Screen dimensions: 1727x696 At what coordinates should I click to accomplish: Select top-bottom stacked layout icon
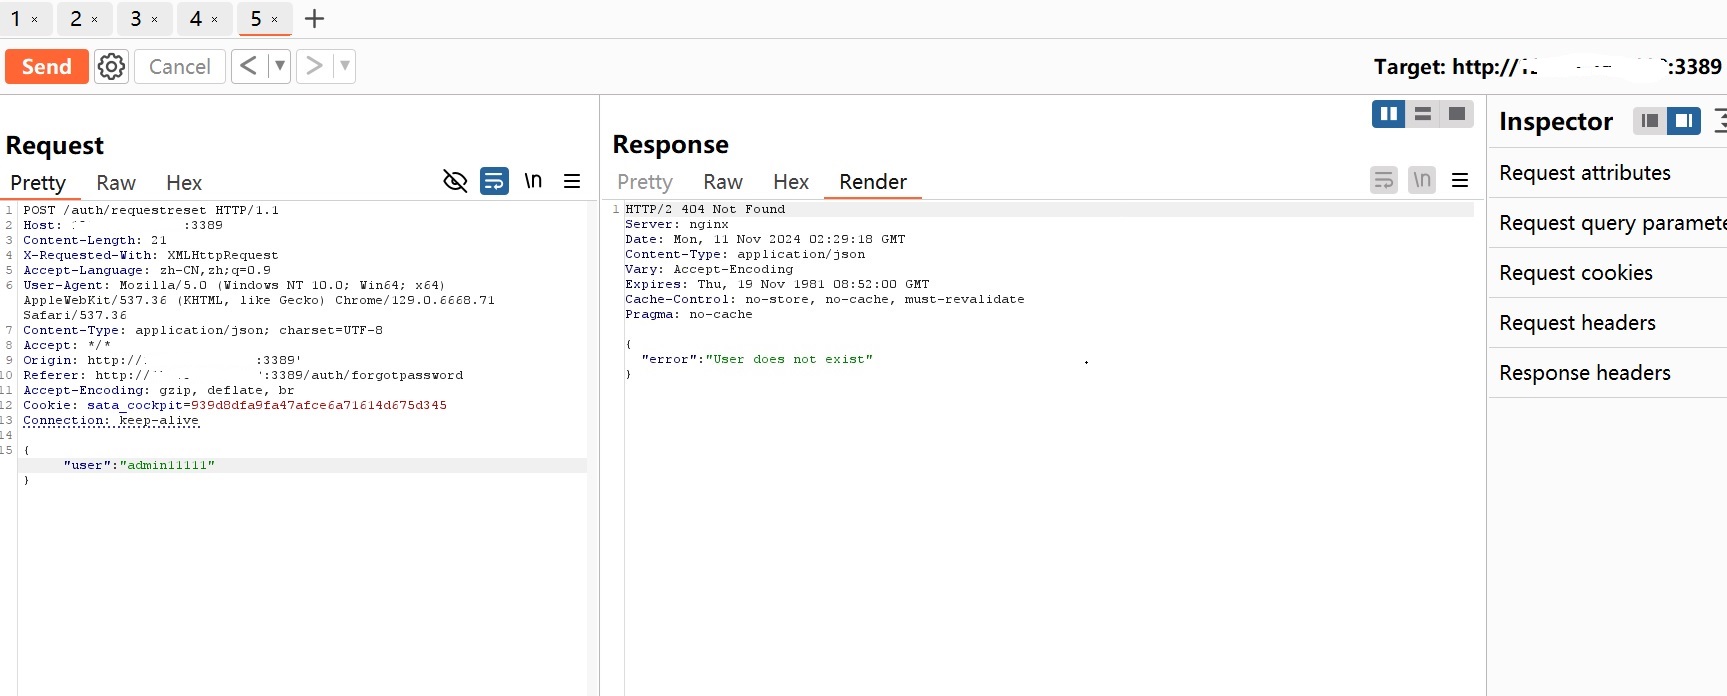tap(1422, 114)
